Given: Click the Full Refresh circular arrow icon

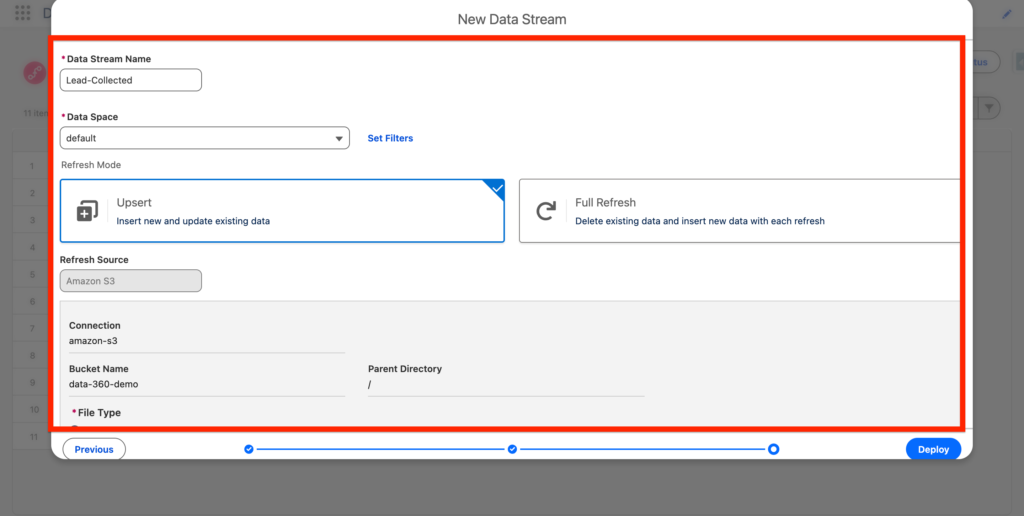Looking at the screenshot, I should pos(546,211).
